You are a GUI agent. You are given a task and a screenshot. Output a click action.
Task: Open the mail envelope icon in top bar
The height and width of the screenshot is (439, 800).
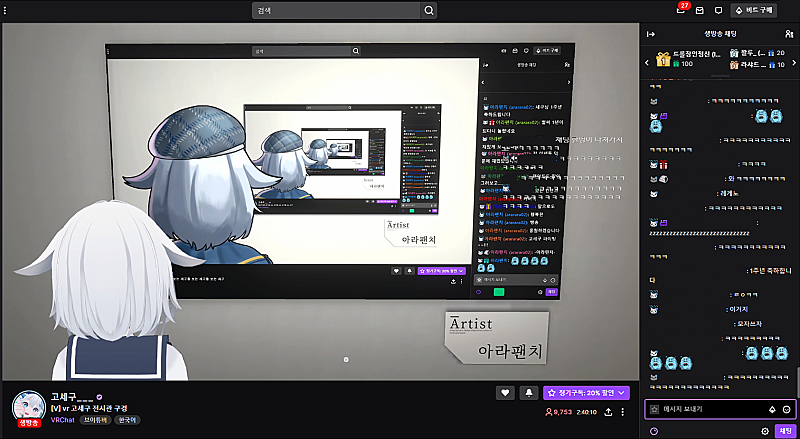701,11
